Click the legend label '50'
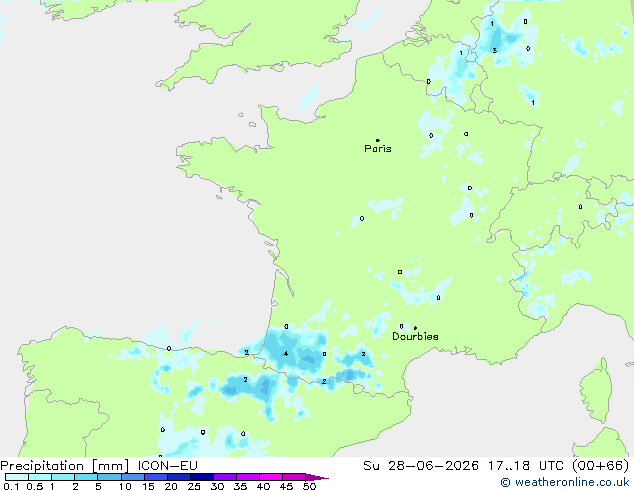The width and height of the screenshot is (634, 490). pyautogui.click(x=309, y=486)
